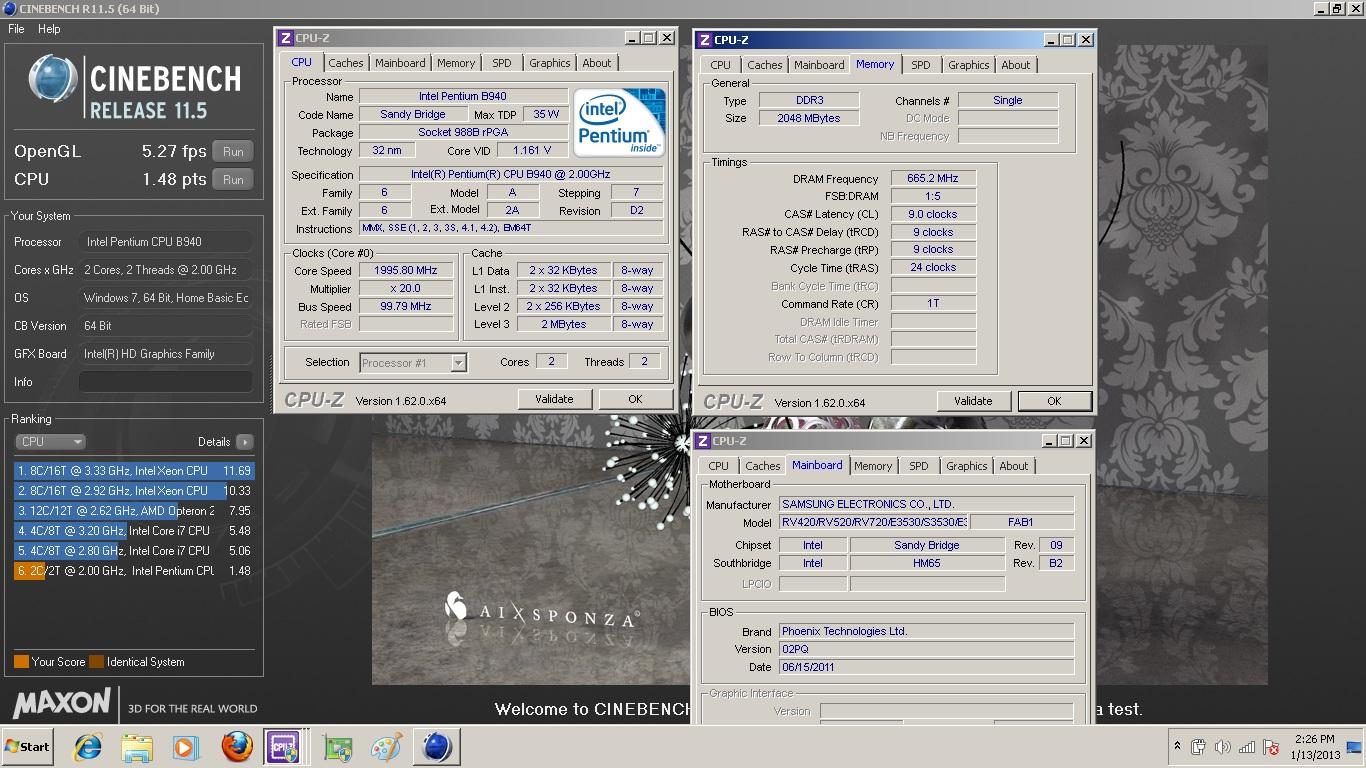Click the Socket 988B rPGA package value
The image size is (1366, 768).
[x=463, y=133]
